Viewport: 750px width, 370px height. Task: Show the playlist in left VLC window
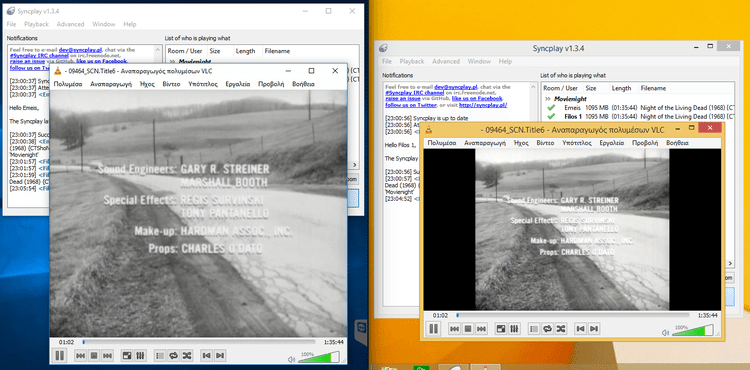pos(160,355)
